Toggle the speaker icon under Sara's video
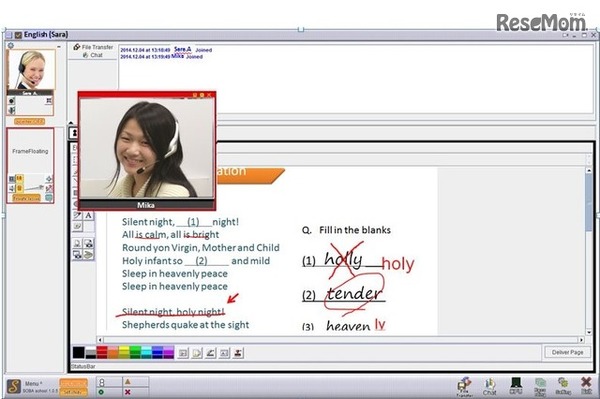600x399 pixels. [x=12, y=110]
